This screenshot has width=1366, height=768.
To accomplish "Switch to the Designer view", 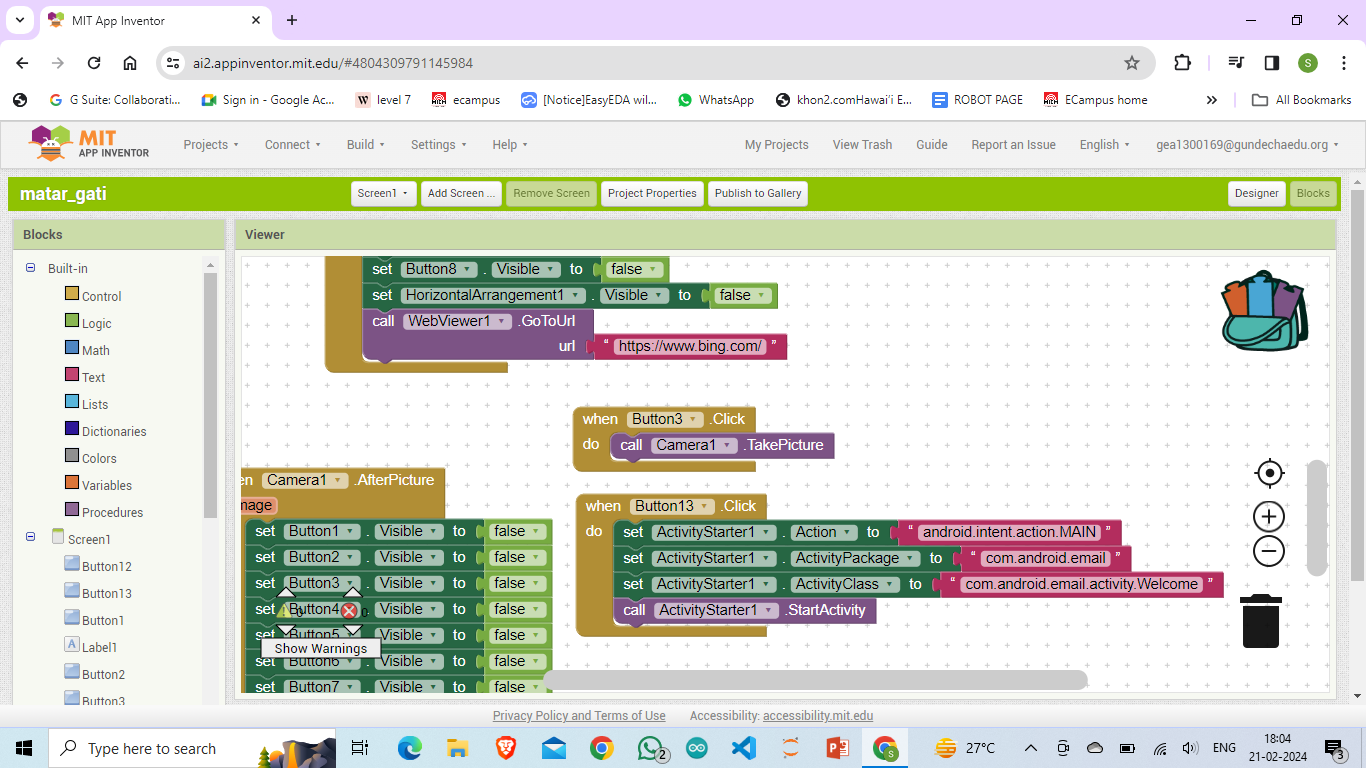I will [x=1256, y=193].
